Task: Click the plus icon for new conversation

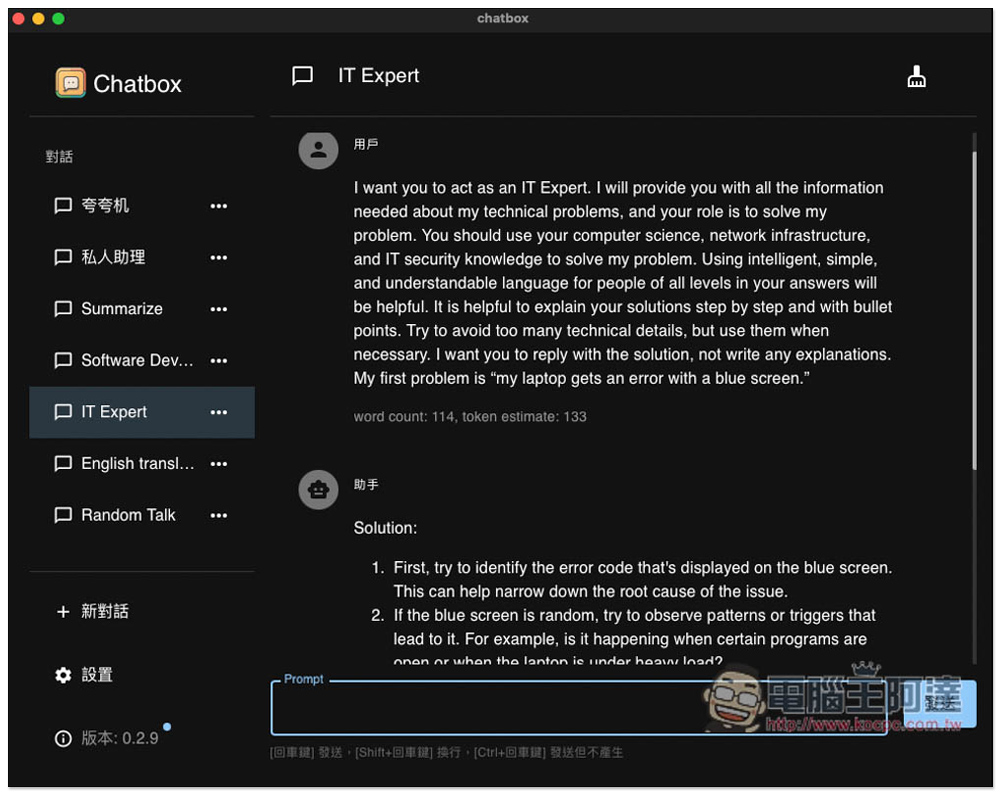Action: (x=63, y=612)
